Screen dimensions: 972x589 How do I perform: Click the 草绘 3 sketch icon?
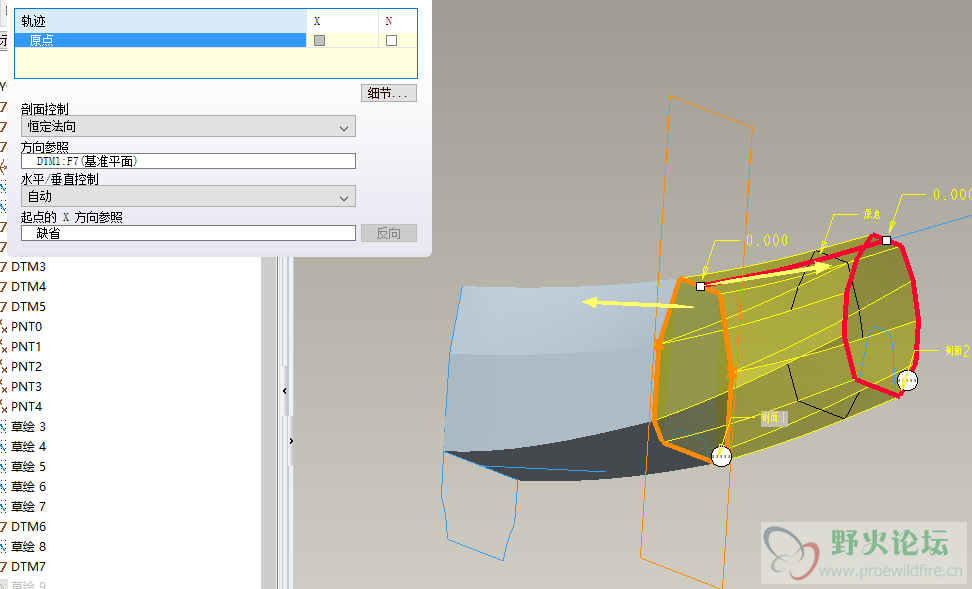[4, 427]
